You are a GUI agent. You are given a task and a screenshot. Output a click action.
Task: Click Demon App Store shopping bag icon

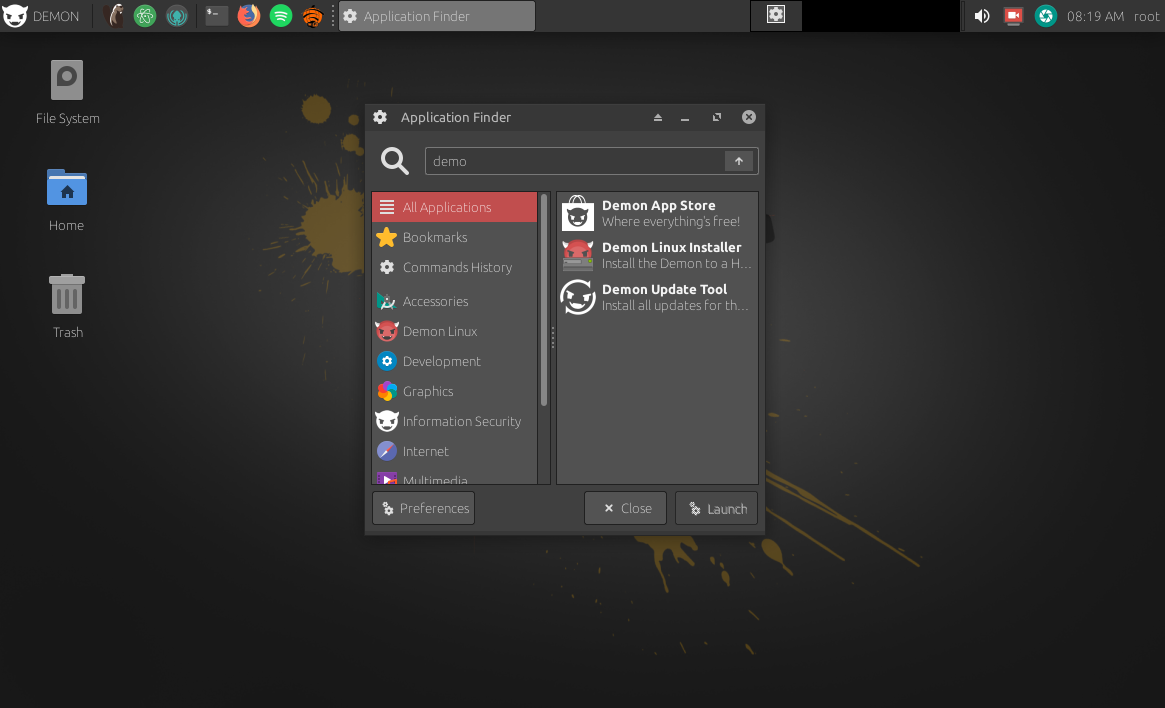tap(577, 213)
